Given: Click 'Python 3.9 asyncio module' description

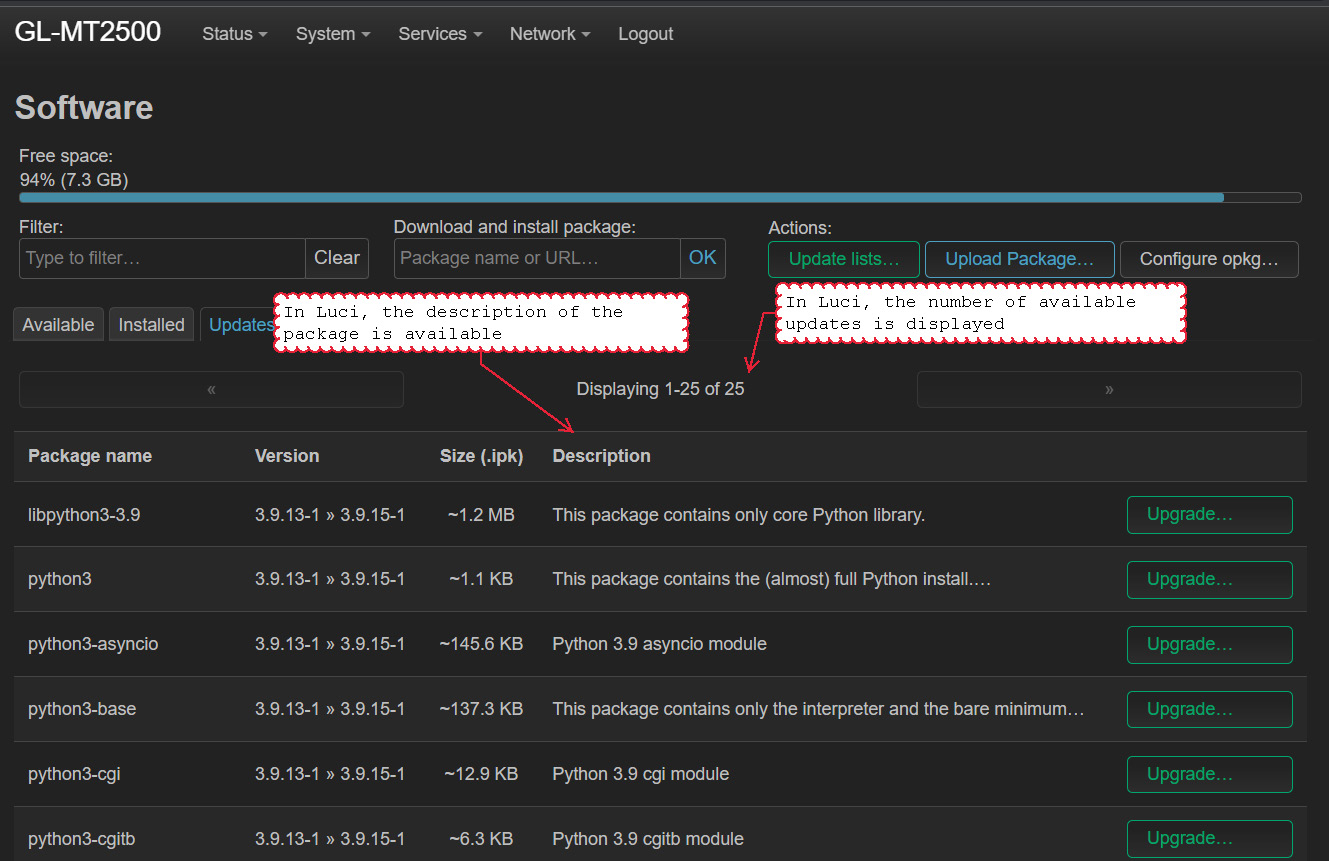Looking at the screenshot, I should click(659, 644).
